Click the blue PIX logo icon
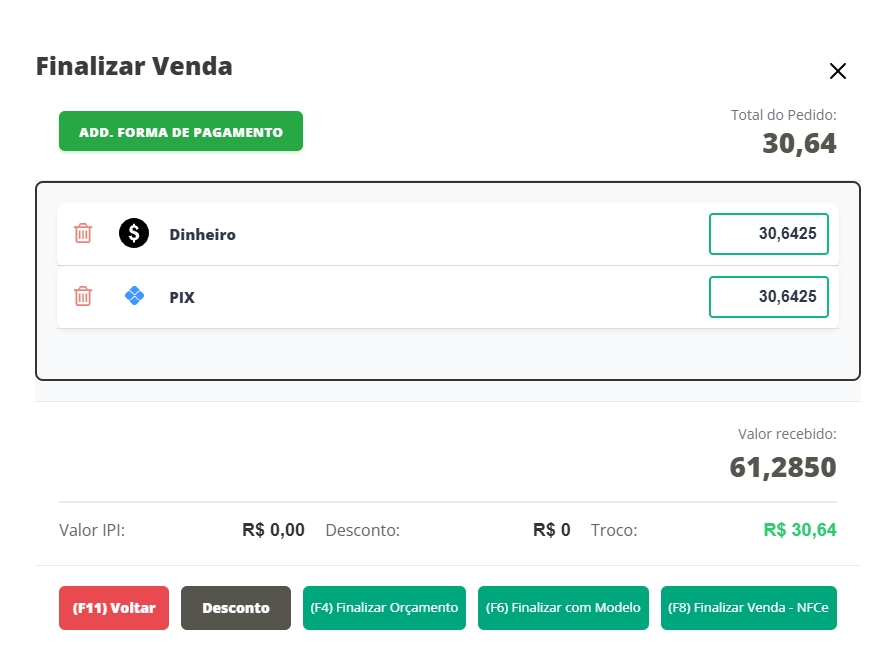The width and height of the screenshot is (888, 668). (134, 296)
